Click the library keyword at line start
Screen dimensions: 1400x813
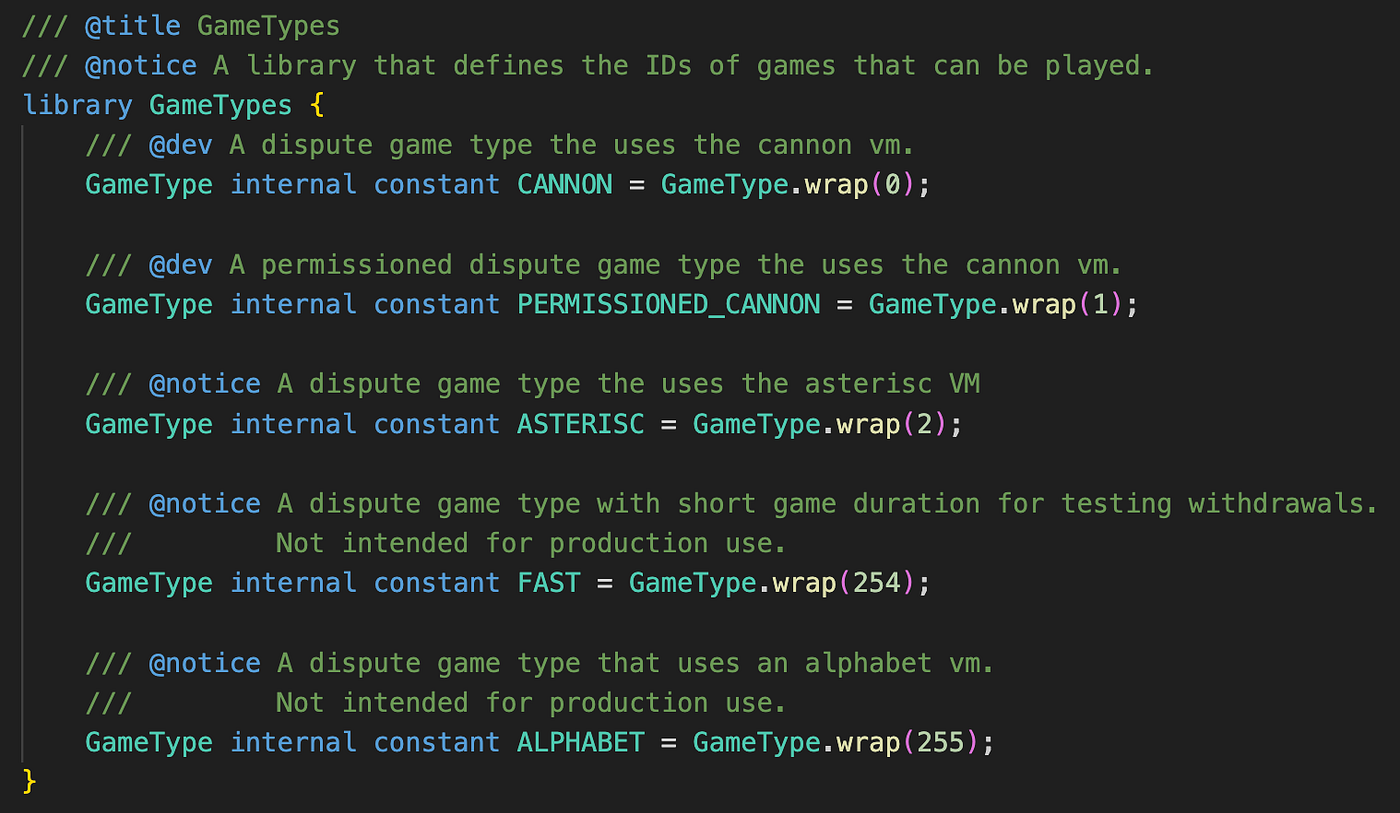(x=77, y=105)
